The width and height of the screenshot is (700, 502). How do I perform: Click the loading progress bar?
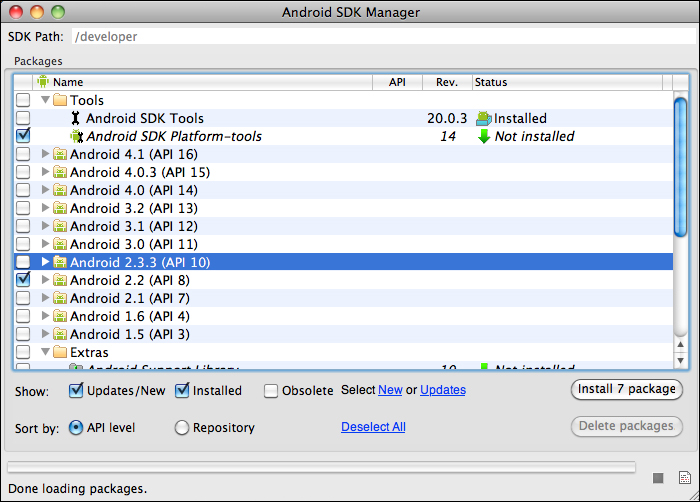(x=321, y=467)
